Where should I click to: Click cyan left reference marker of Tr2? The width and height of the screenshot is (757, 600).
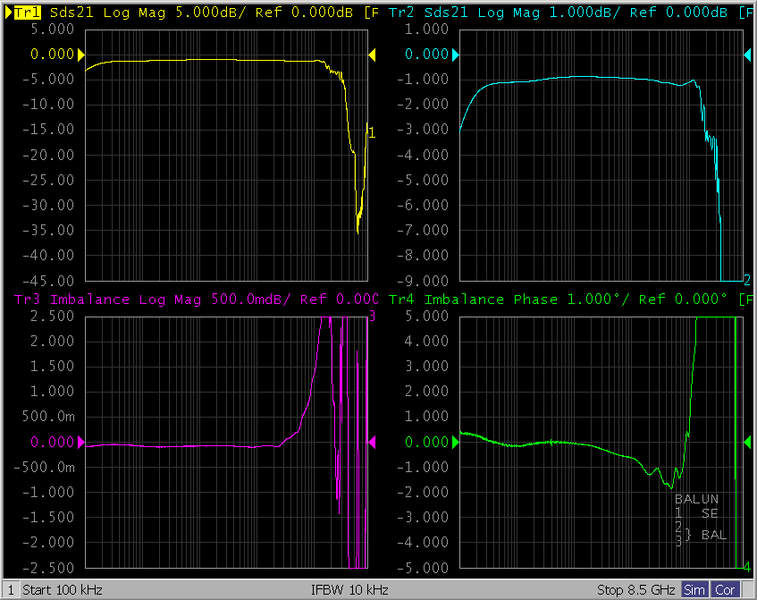coord(455,55)
